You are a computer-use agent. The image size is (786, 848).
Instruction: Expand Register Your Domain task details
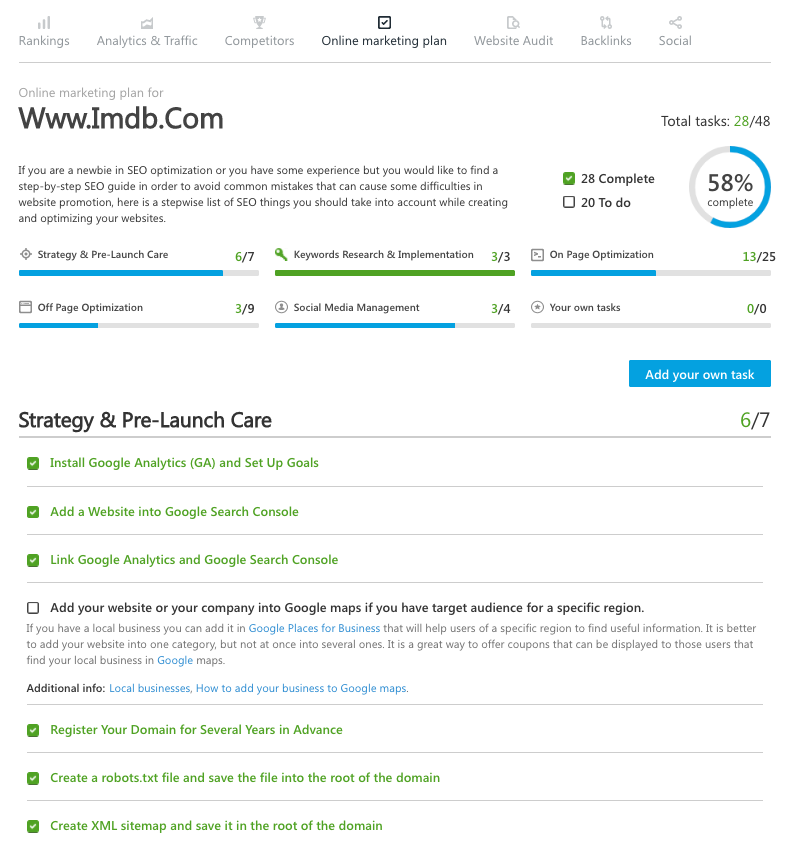(196, 730)
